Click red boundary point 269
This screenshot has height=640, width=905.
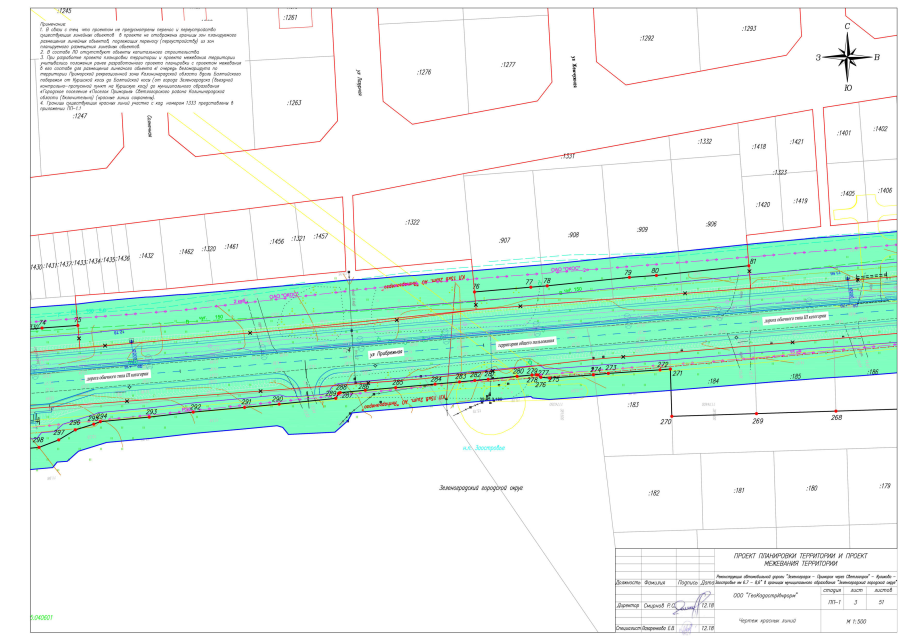point(756,415)
